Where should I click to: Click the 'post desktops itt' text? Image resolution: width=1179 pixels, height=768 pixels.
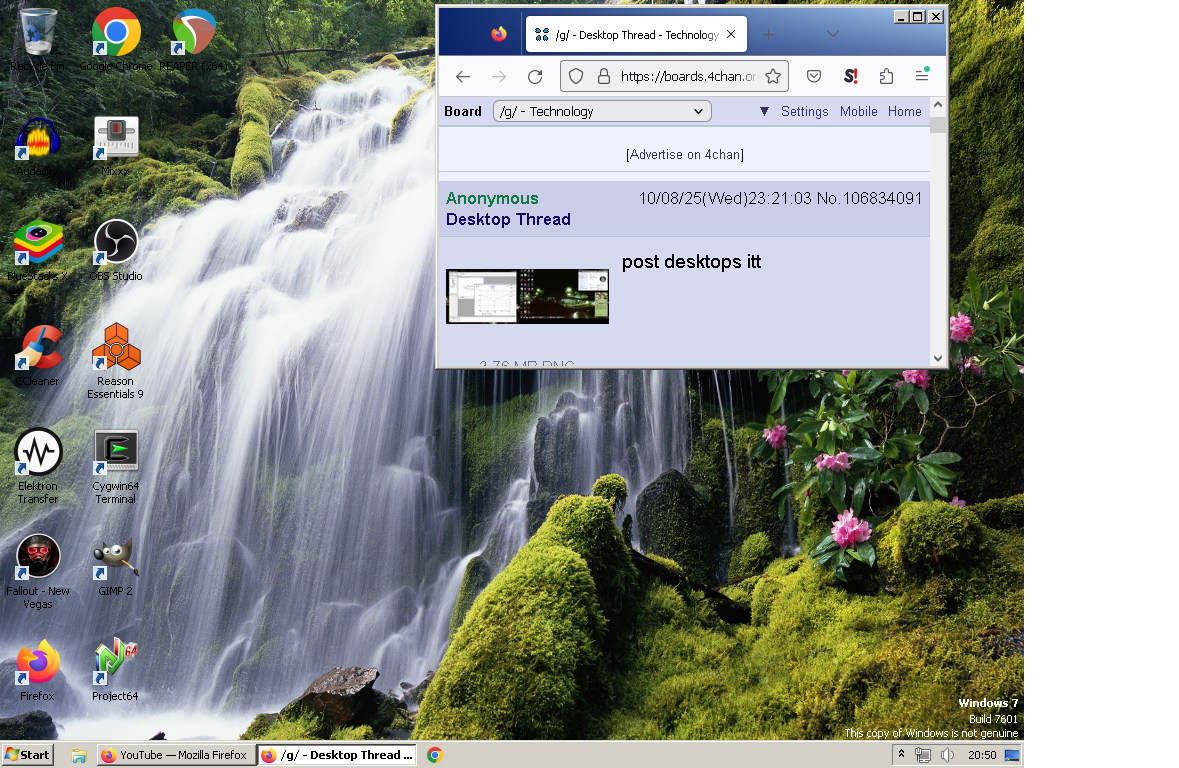(691, 262)
